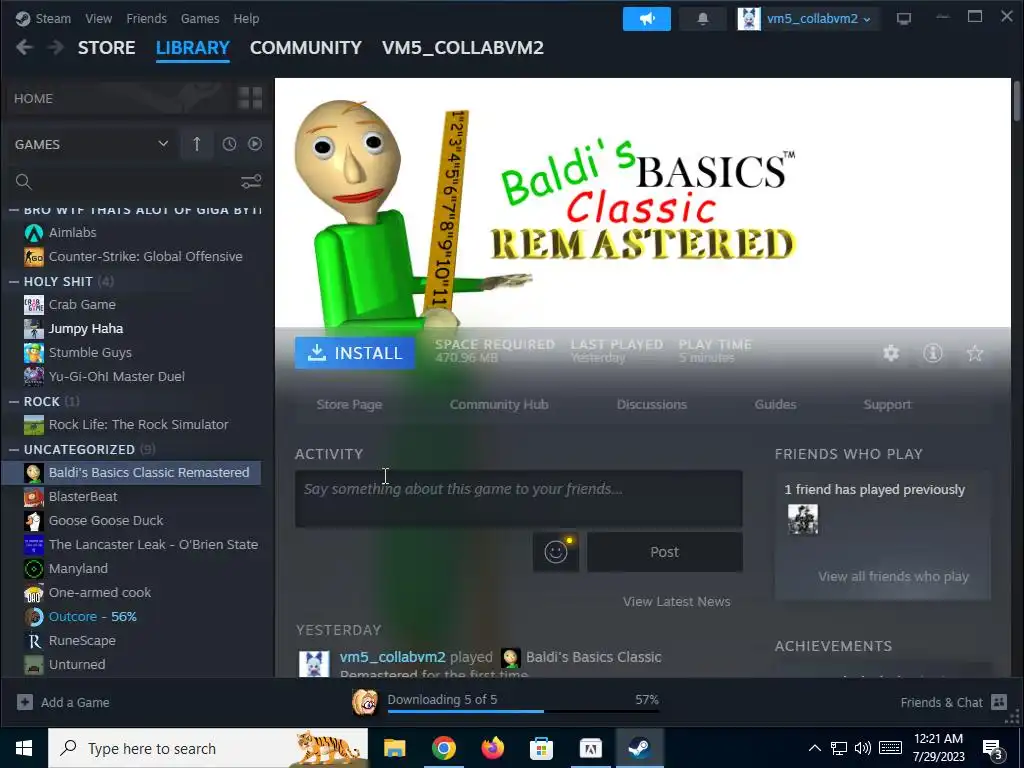Click the game page vertical scrollbar
The image size is (1024, 768).
point(1017,101)
